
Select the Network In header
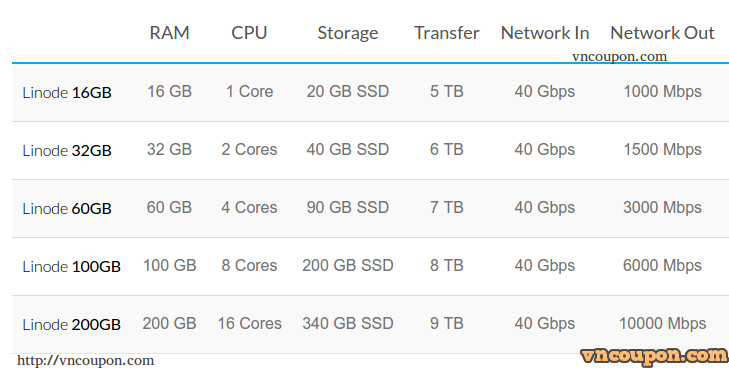pos(545,33)
